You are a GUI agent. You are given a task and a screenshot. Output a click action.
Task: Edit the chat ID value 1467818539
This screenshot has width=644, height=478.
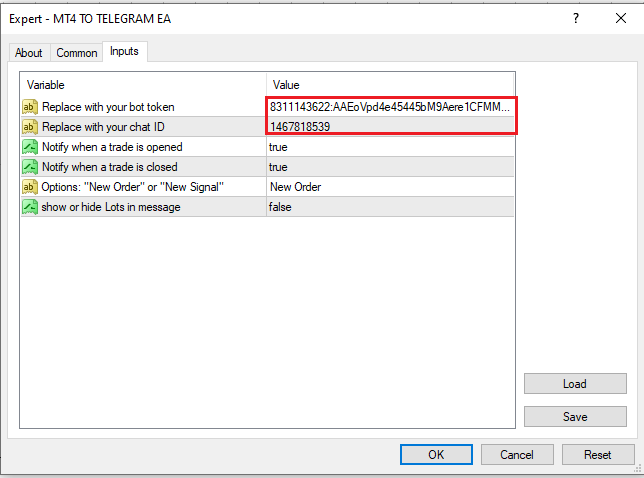(391, 127)
